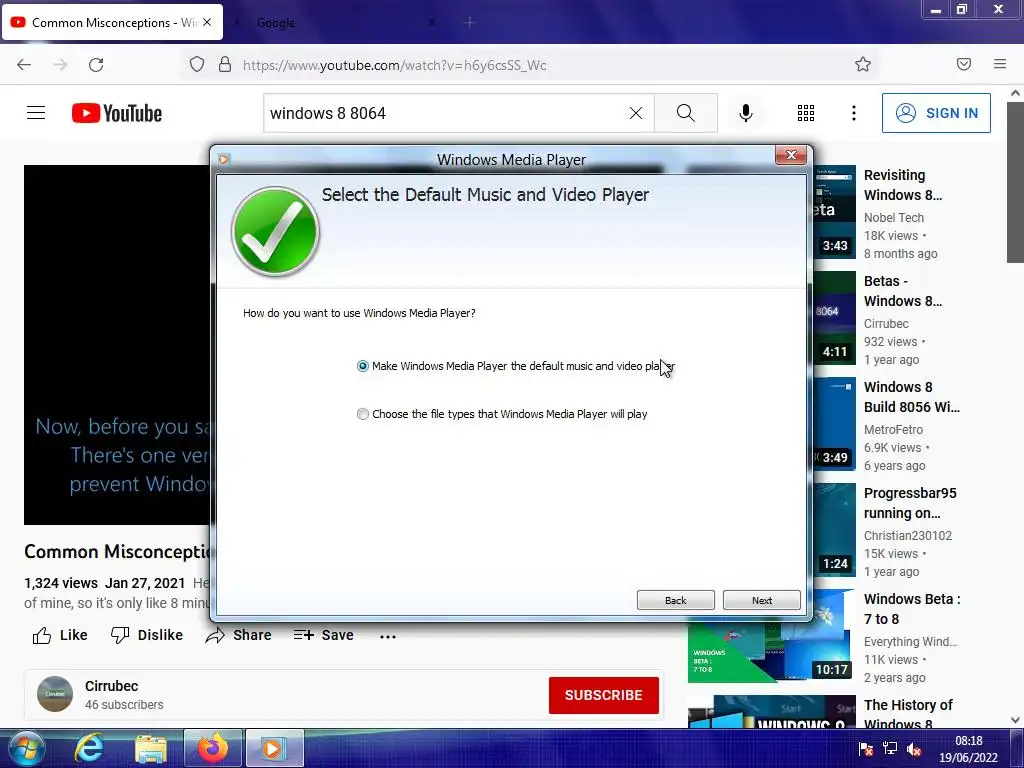Open the YouTube hamburger guide menu
The image size is (1024, 768).
coord(36,113)
